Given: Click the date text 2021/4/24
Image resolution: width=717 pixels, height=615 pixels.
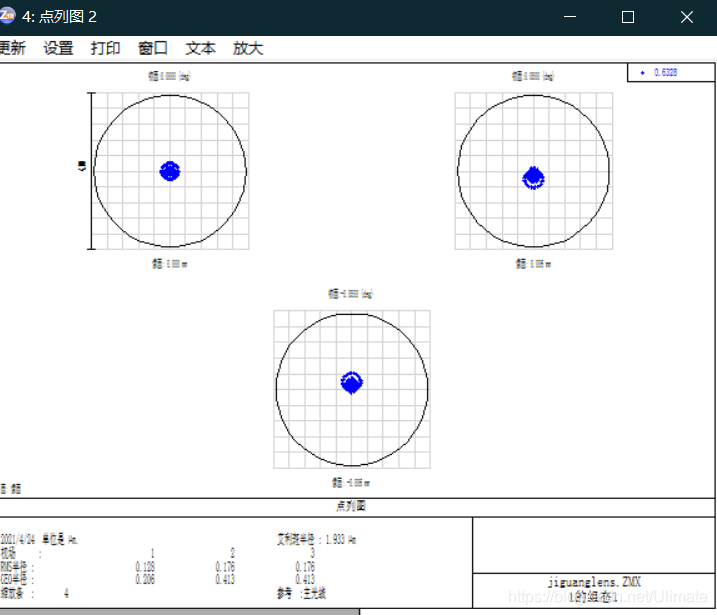Looking at the screenshot, I should (17, 539).
